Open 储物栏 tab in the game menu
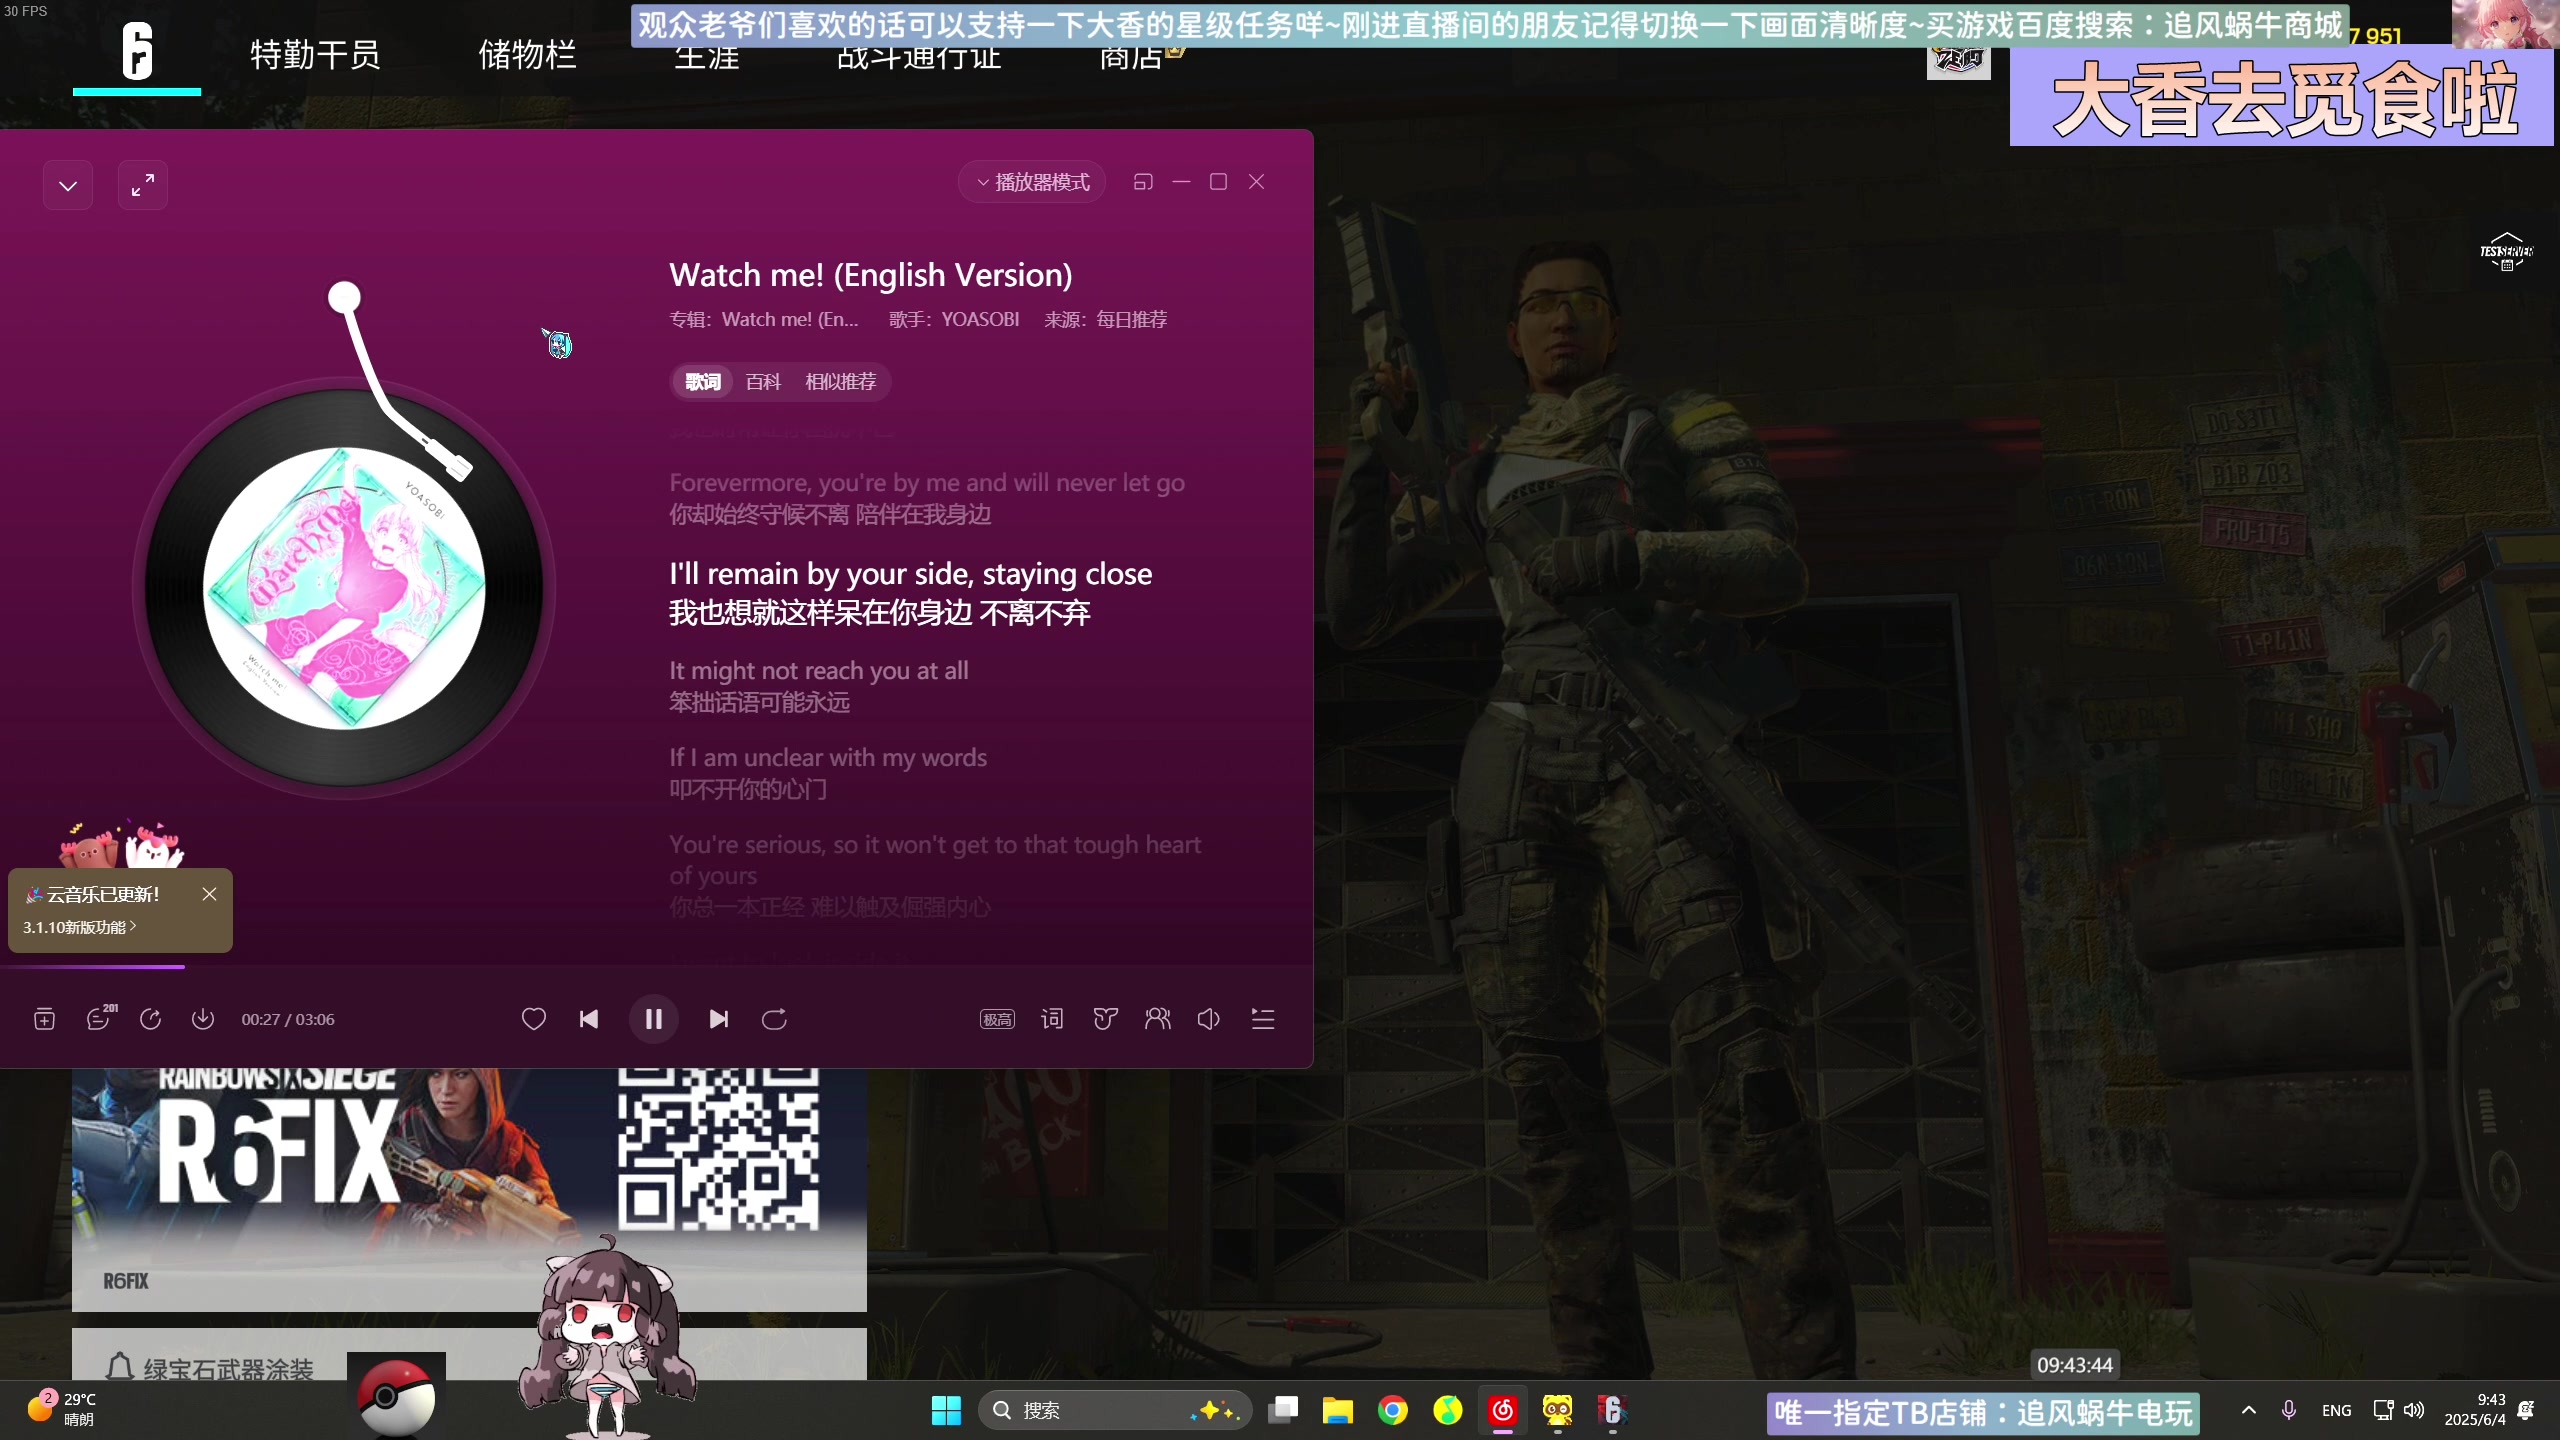Screen dimensions: 2560x1440 527,54
